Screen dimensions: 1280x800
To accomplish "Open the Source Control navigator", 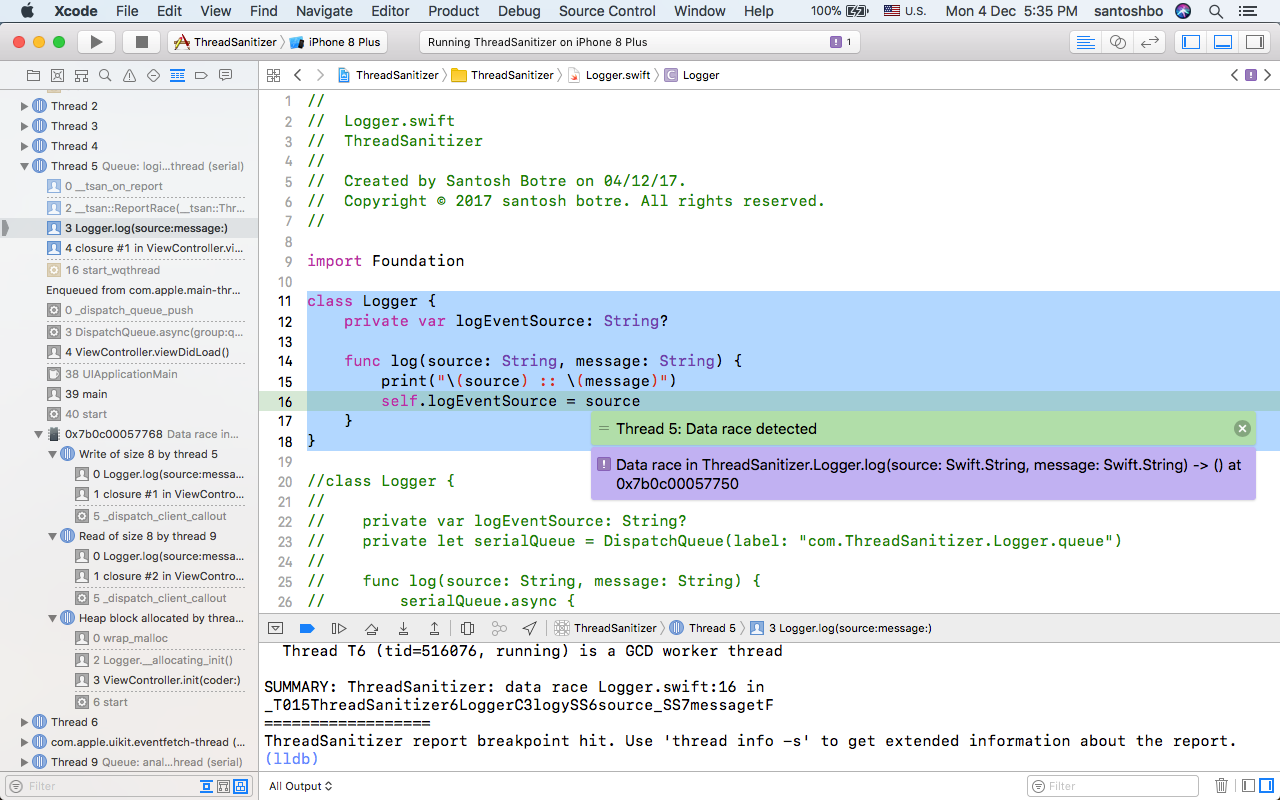I will tap(57, 75).
